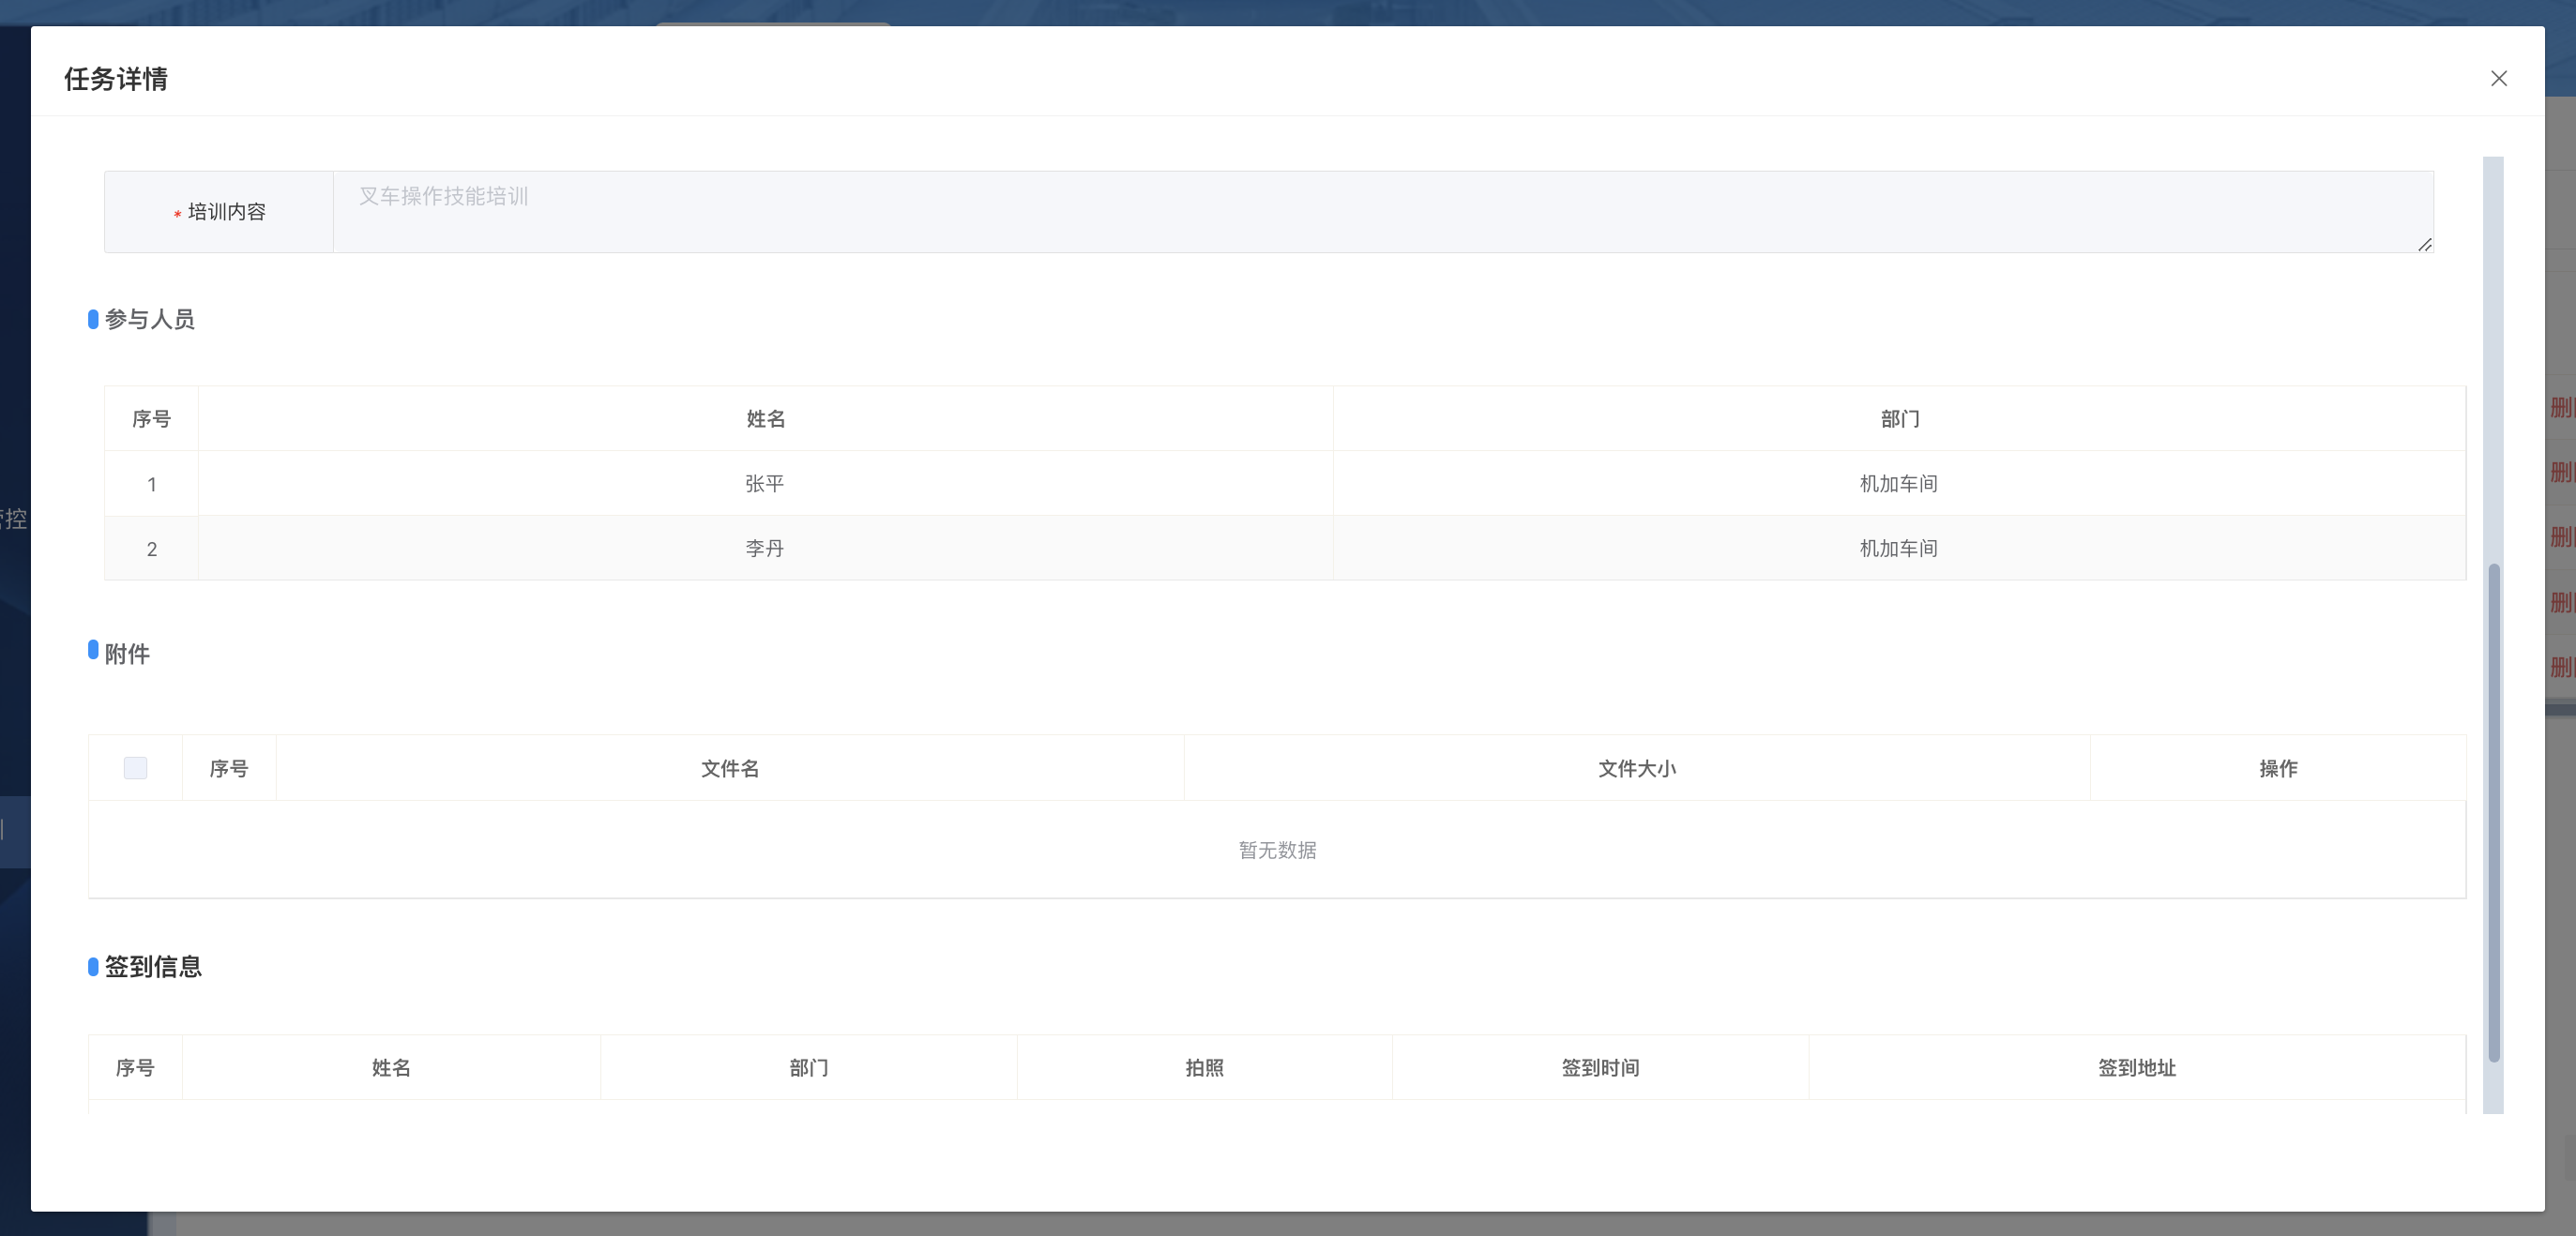Click the 操作 column header
2576x1236 pixels.
(x=2277, y=768)
